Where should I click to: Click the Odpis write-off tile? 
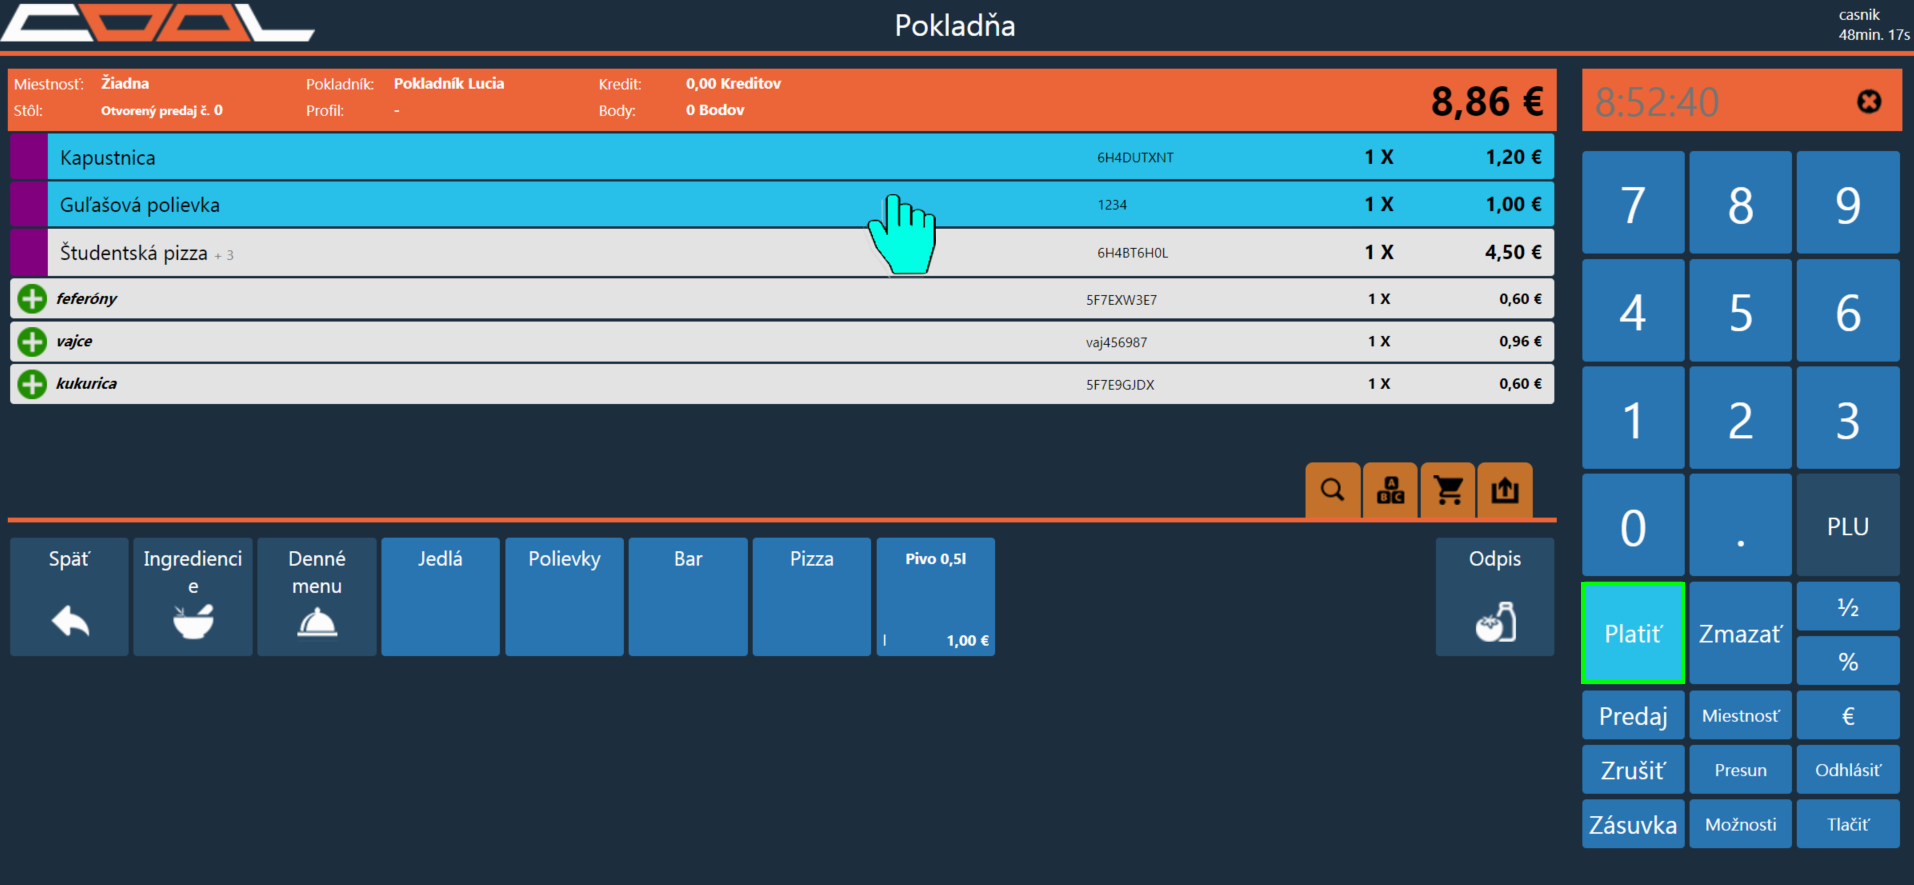(1494, 597)
